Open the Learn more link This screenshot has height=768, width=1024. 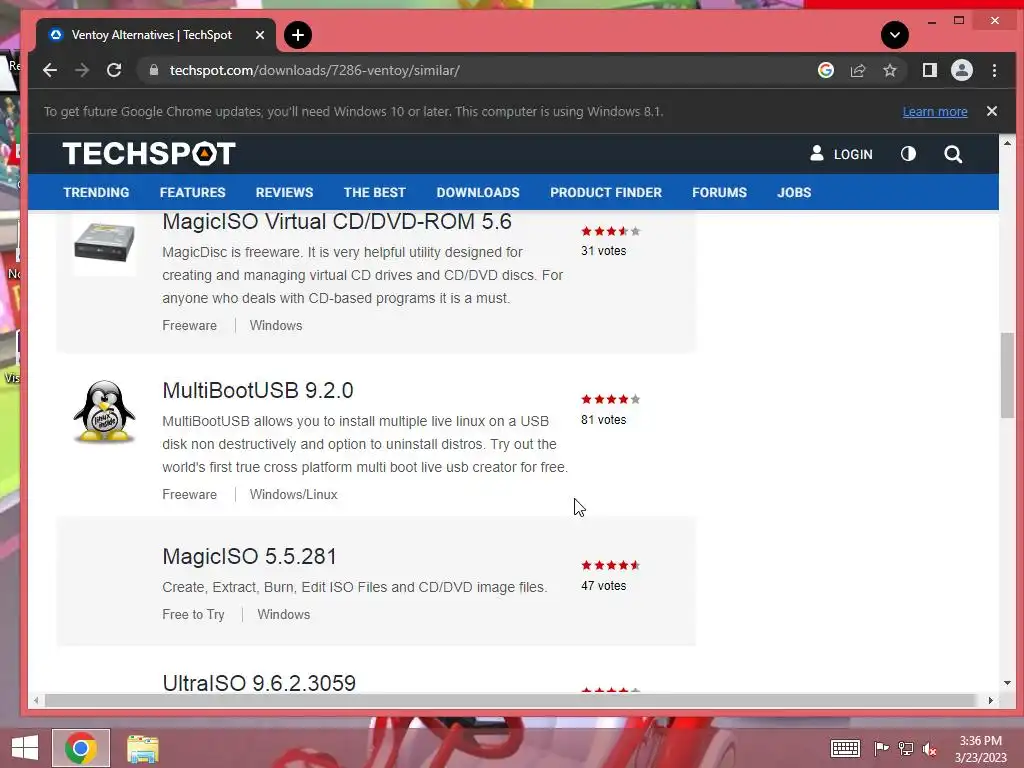pyautogui.click(x=935, y=112)
